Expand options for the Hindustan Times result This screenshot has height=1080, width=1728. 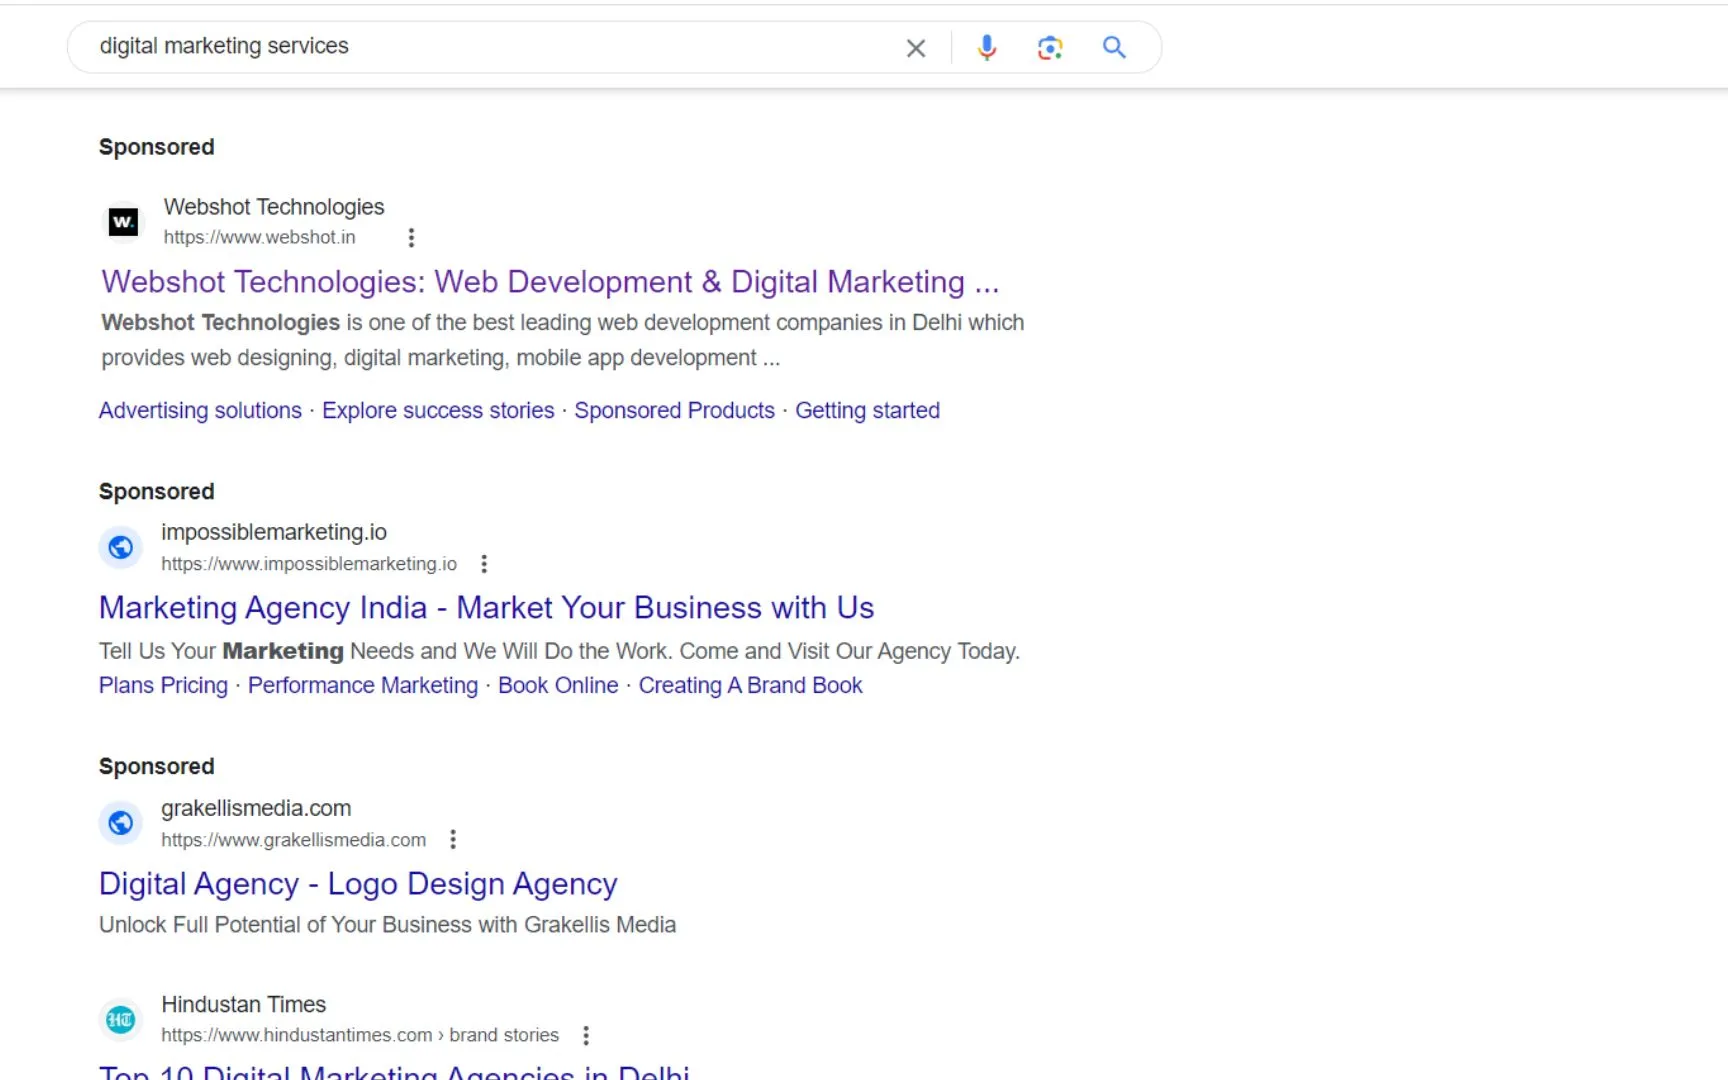click(x=586, y=1036)
